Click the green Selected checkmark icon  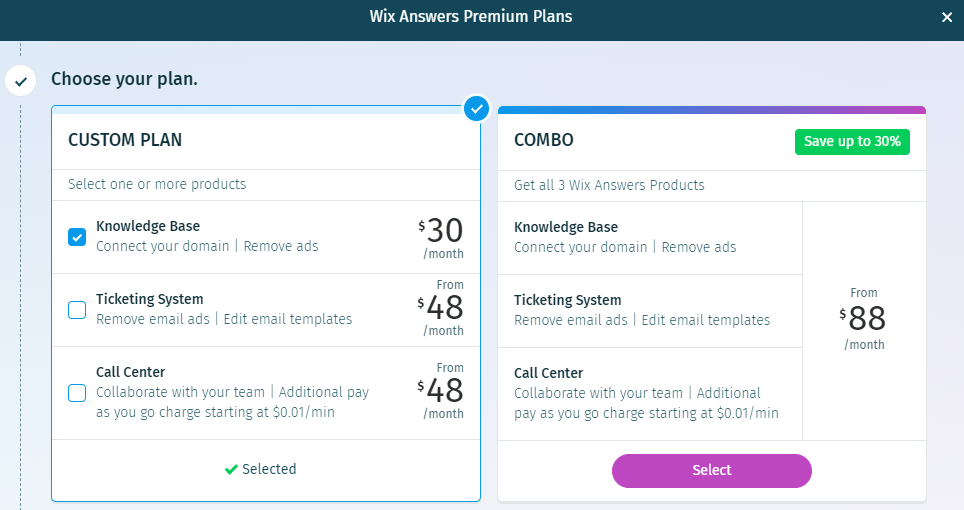pyautogui.click(x=231, y=469)
